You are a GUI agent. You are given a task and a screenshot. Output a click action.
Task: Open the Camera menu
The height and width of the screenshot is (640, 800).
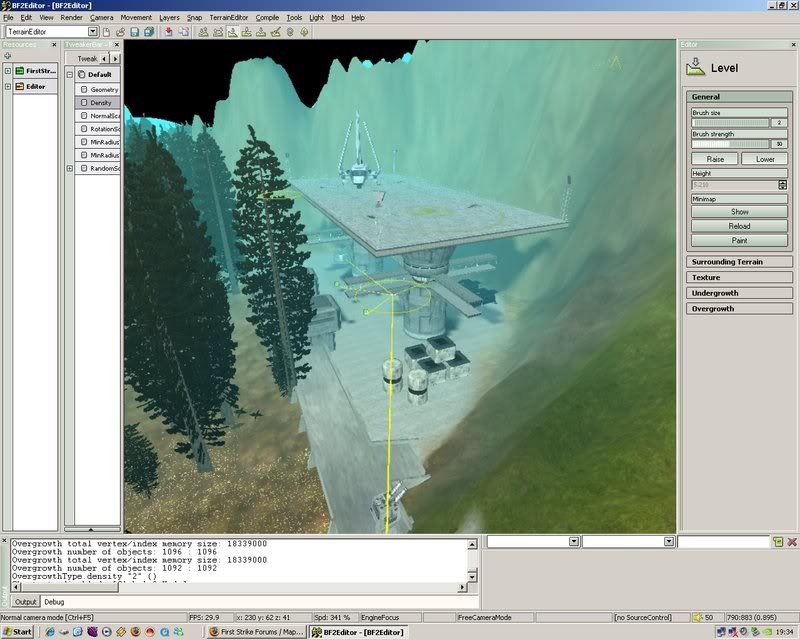102,17
